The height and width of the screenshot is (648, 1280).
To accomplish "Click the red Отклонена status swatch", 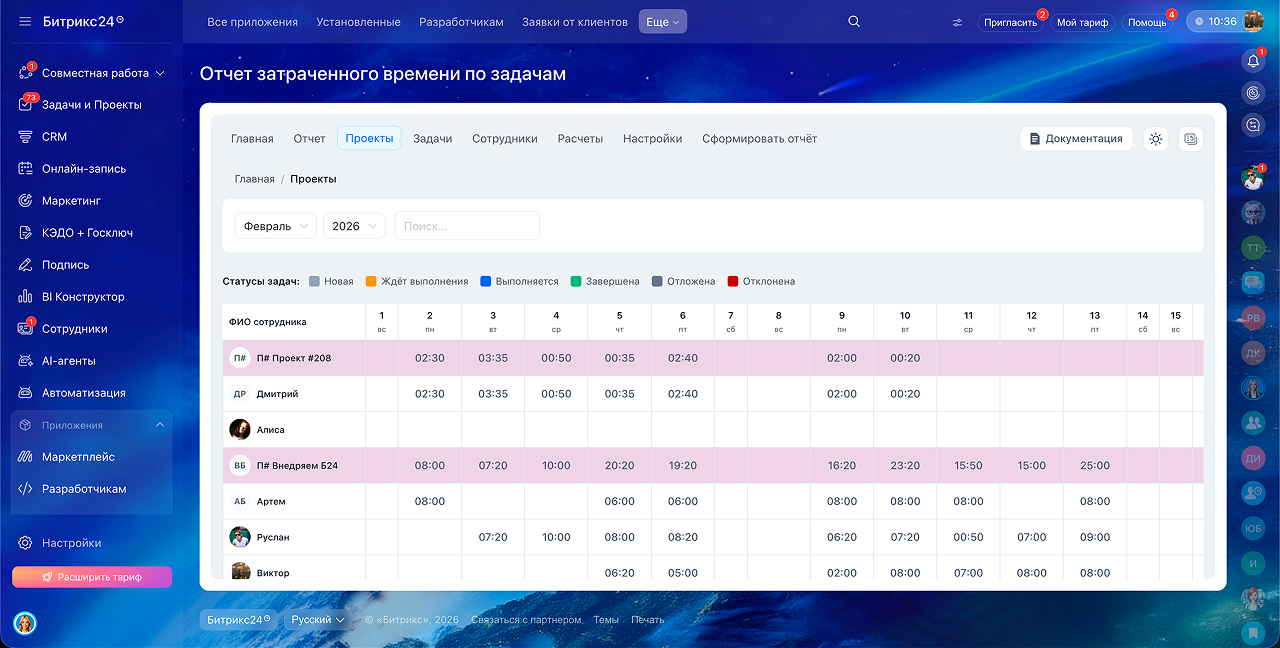I will [x=733, y=282].
